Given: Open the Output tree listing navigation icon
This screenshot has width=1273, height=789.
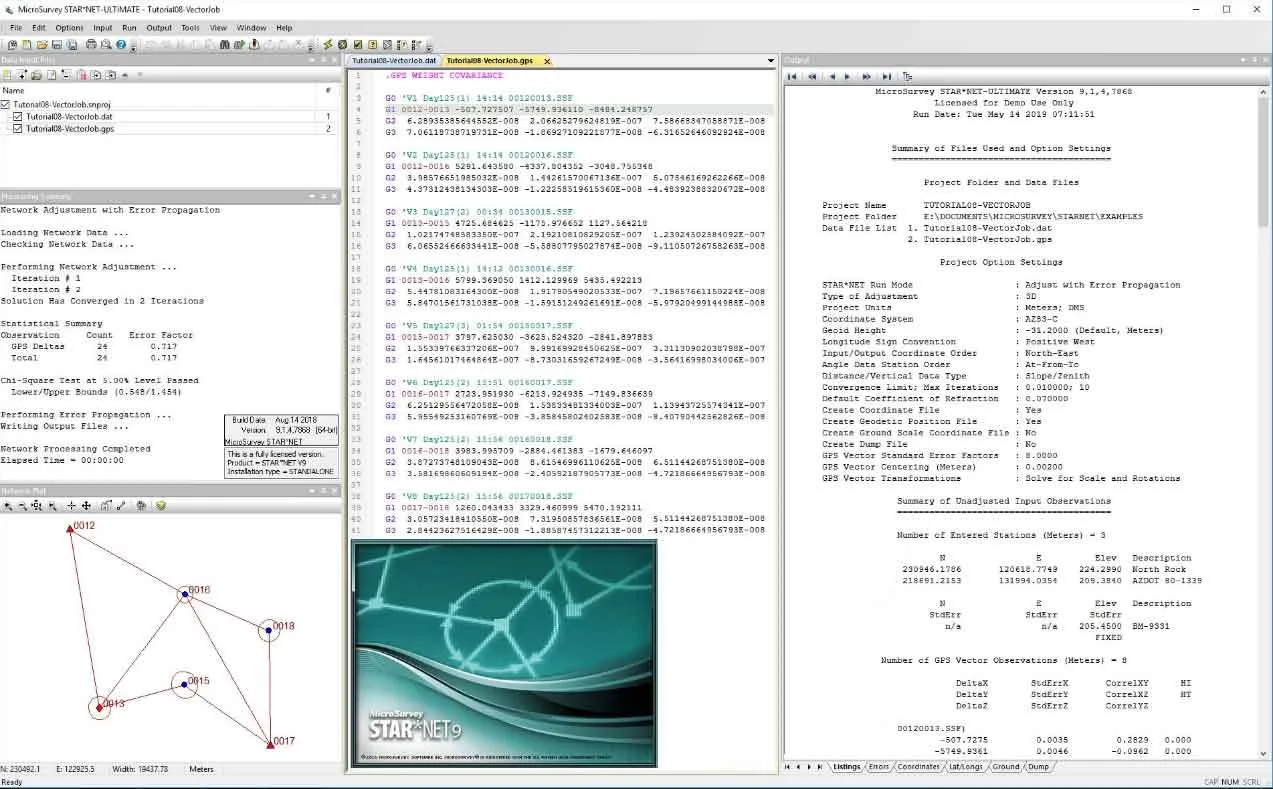Looking at the screenshot, I should 907,76.
